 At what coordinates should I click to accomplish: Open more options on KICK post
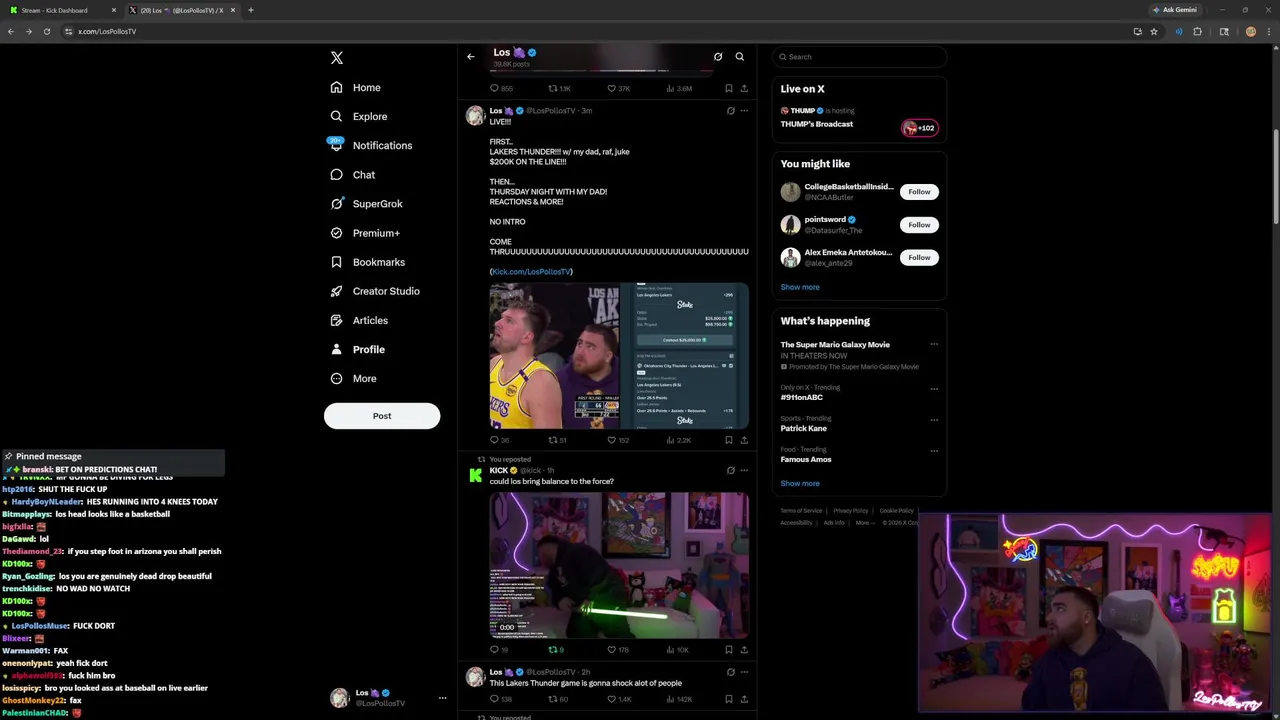click(x=744, y=471)
